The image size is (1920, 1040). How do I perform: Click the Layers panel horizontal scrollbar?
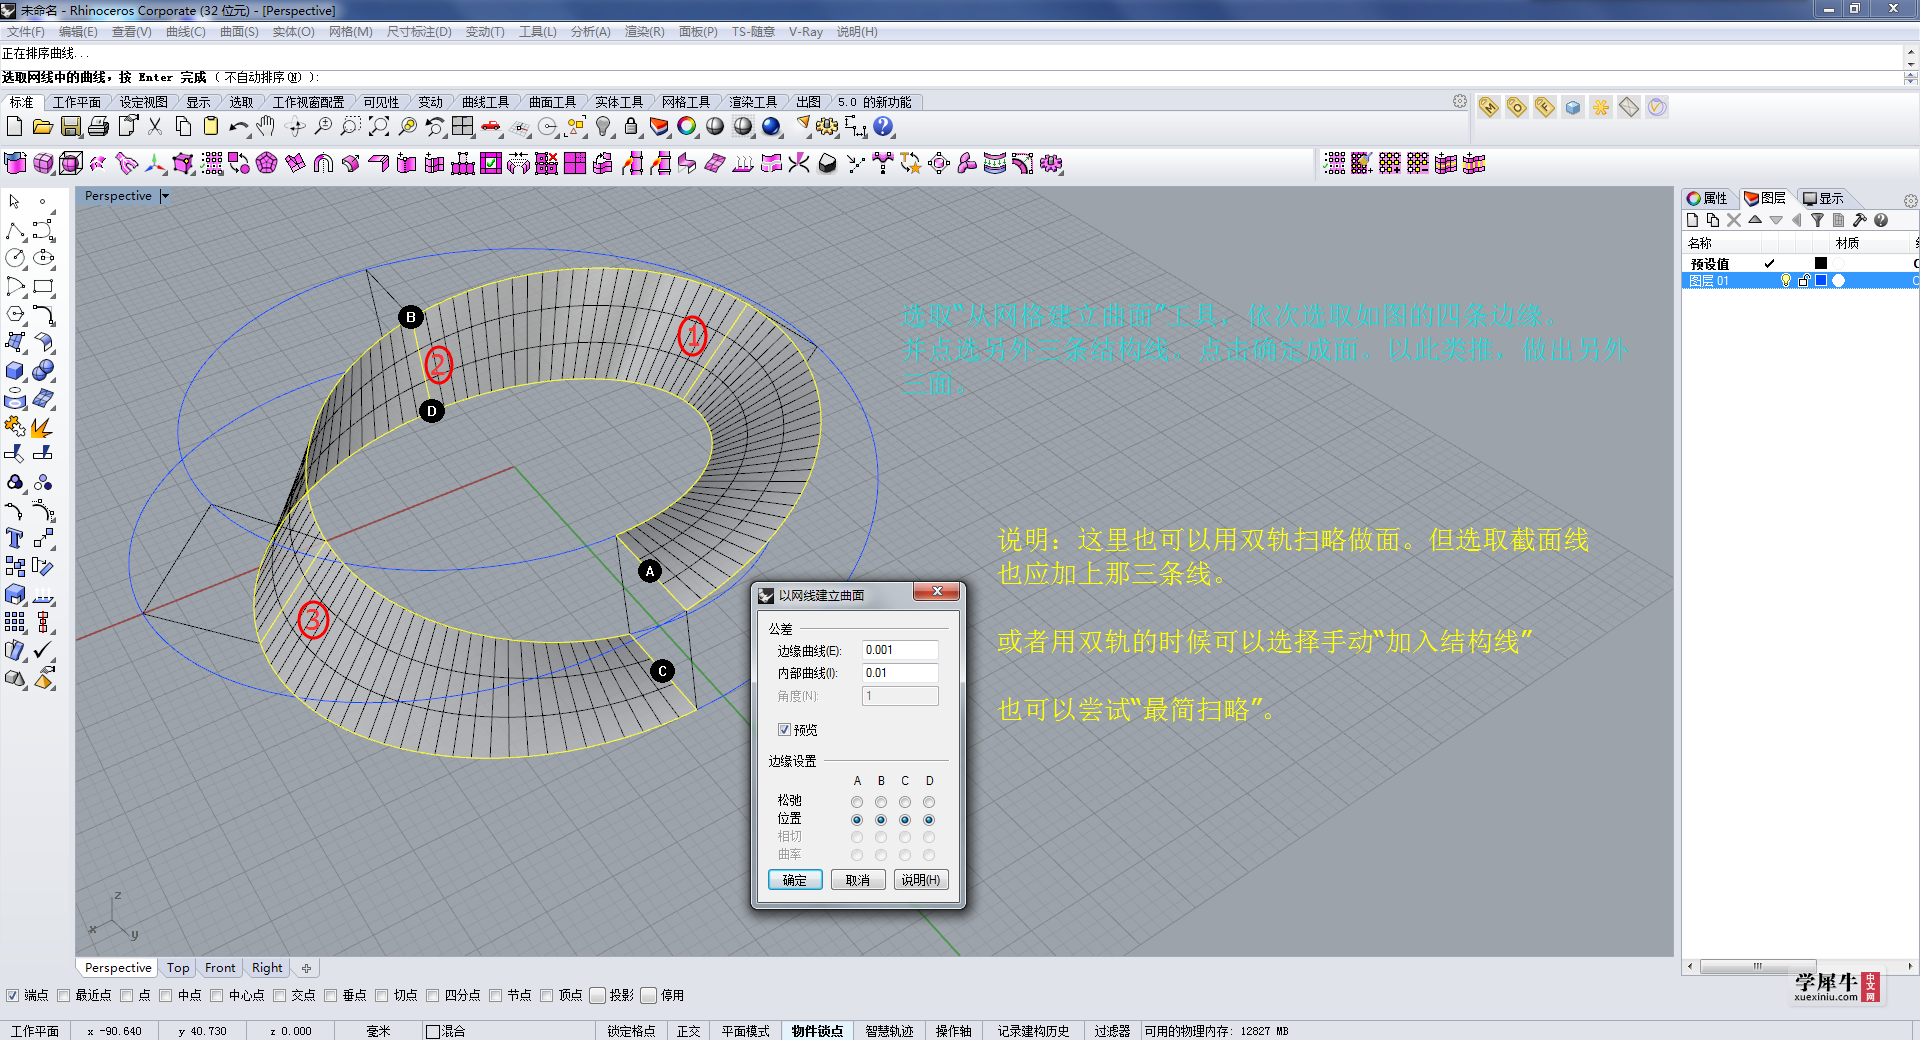(x=1758, y=966)
